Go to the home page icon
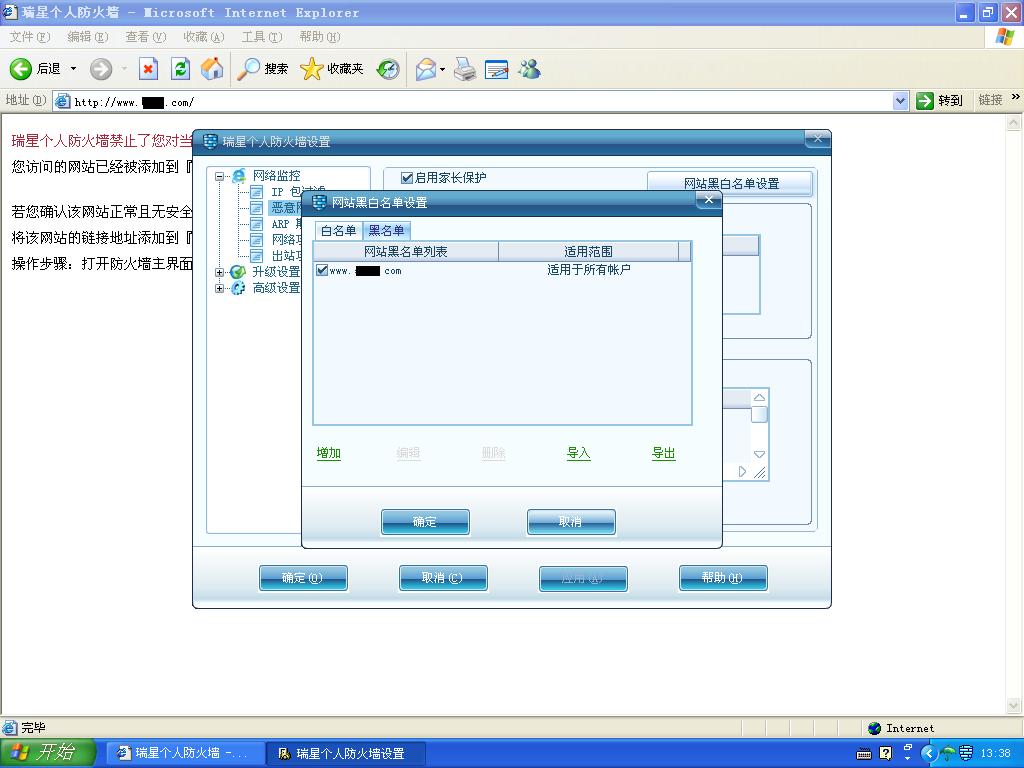The image size is (1024, 768). point(212,69)
